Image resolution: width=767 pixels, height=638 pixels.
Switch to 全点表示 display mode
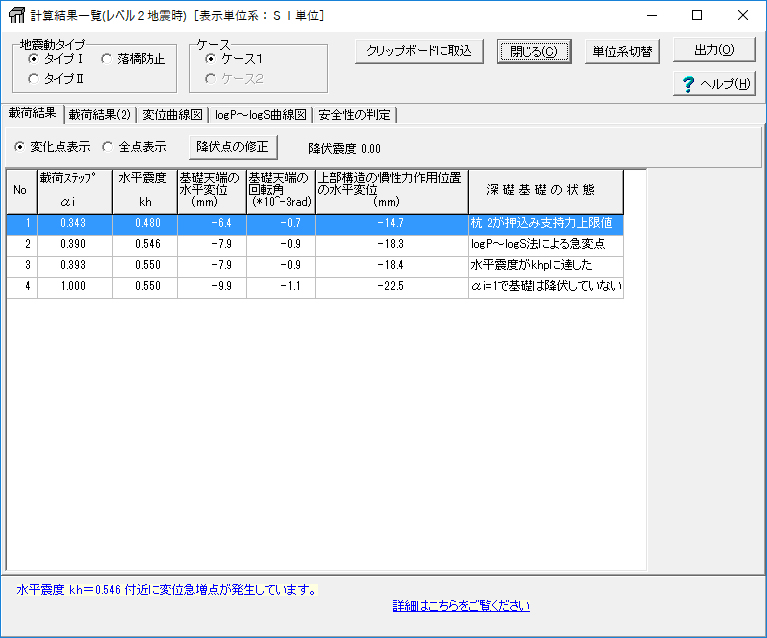pos(108,146)
